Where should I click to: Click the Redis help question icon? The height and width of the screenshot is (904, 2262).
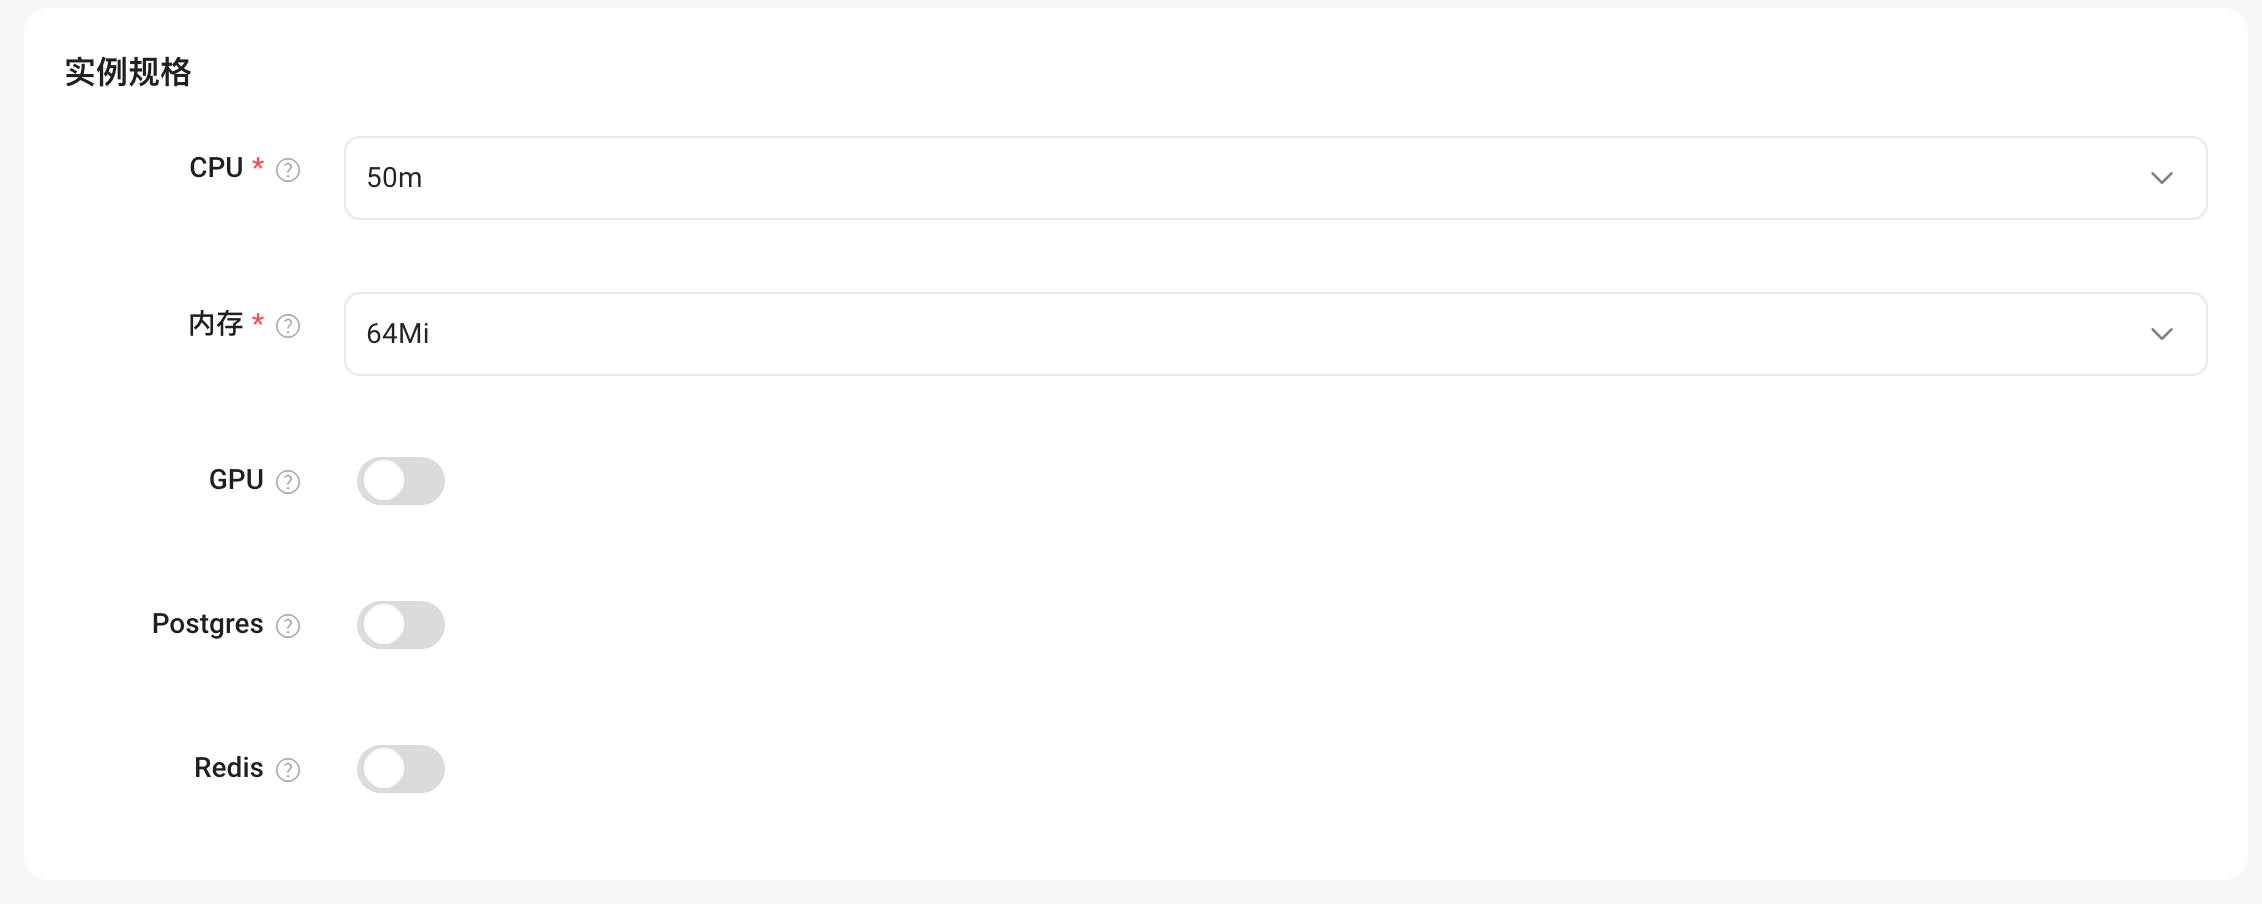(x=288, y=770)
